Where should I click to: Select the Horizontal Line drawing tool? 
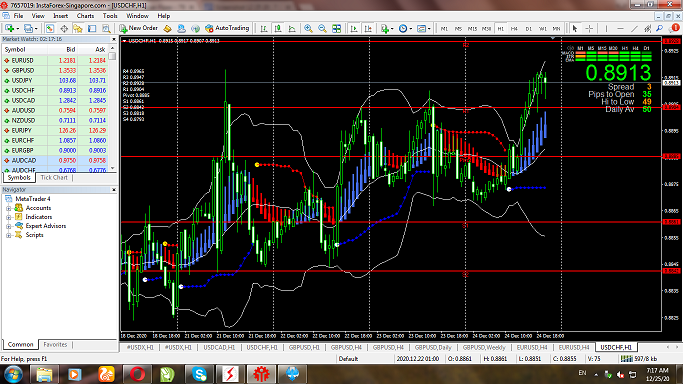click(620, 28)
